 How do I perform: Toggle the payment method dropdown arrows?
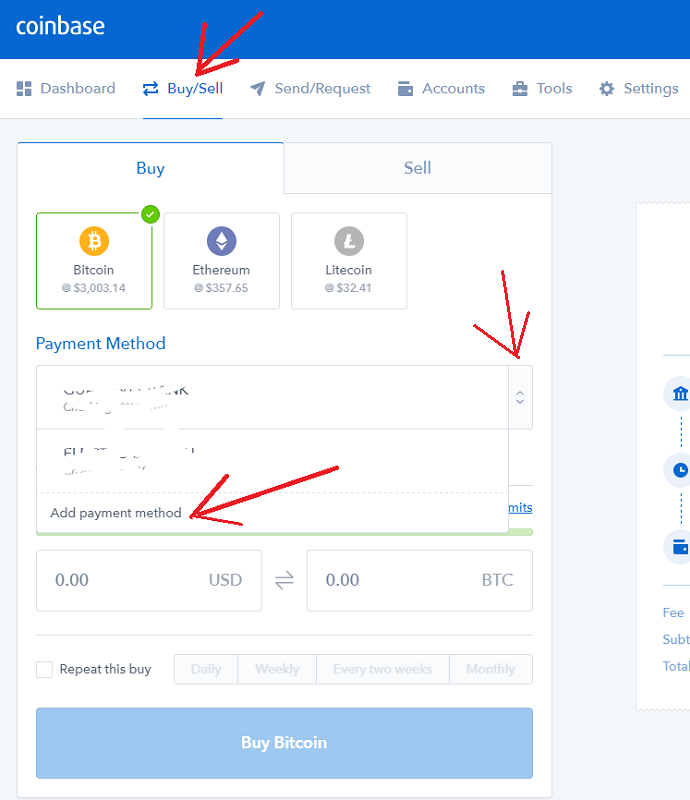[520, 397]
